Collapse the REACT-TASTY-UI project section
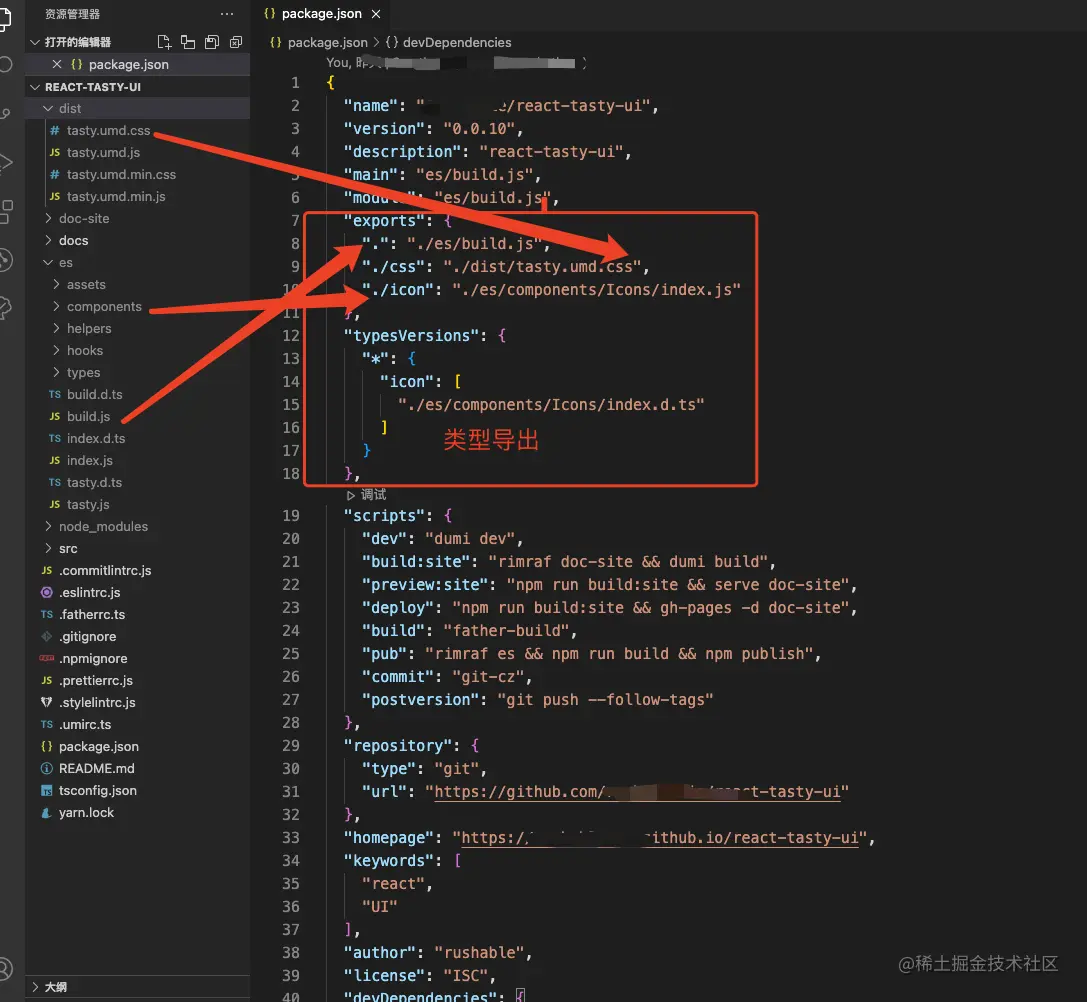Viewport: 1087px width, 1002px height. click(35, 87)
